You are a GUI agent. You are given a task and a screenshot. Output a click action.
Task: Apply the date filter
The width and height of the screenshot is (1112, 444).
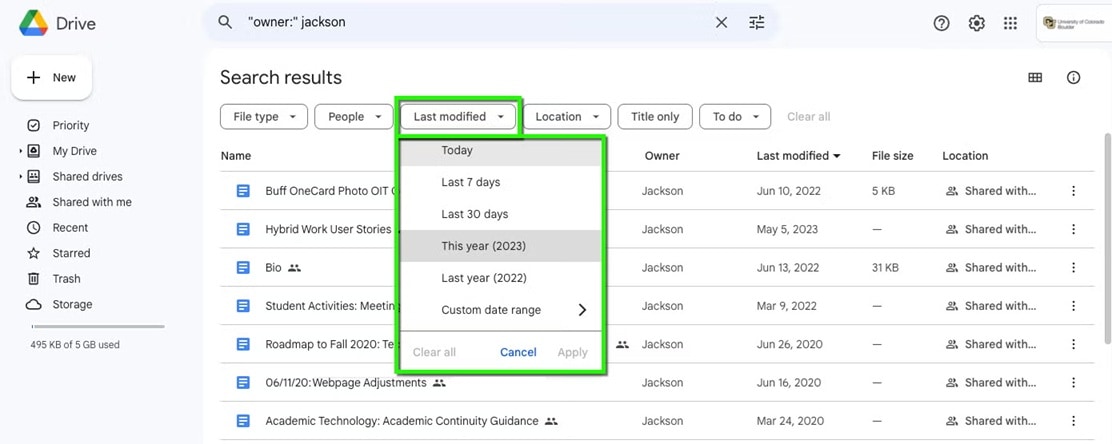click(x=572, y=353)
